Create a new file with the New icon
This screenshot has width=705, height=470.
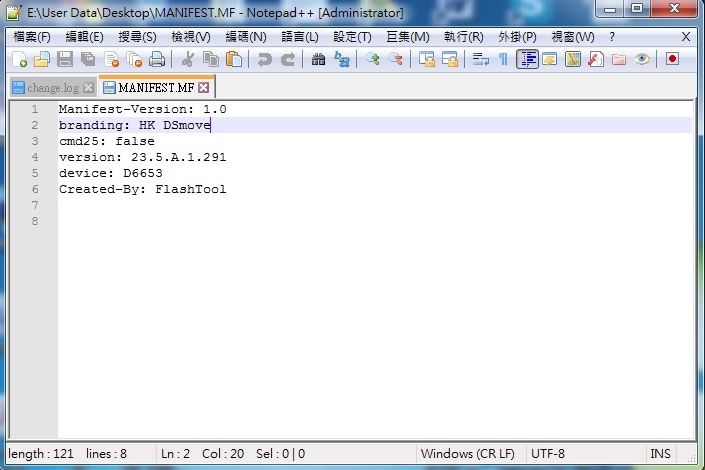[x=19, y=59]
